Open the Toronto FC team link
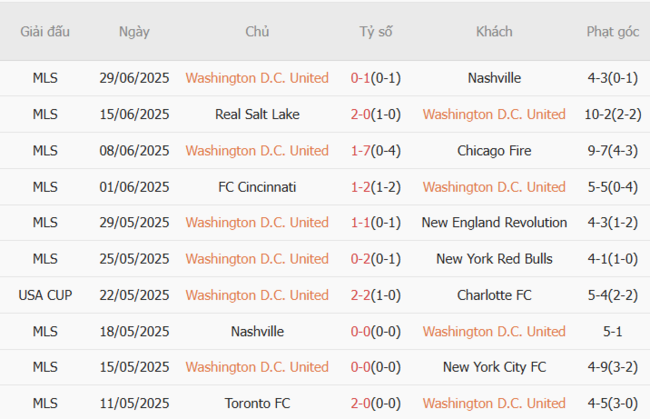 point(257,403)
